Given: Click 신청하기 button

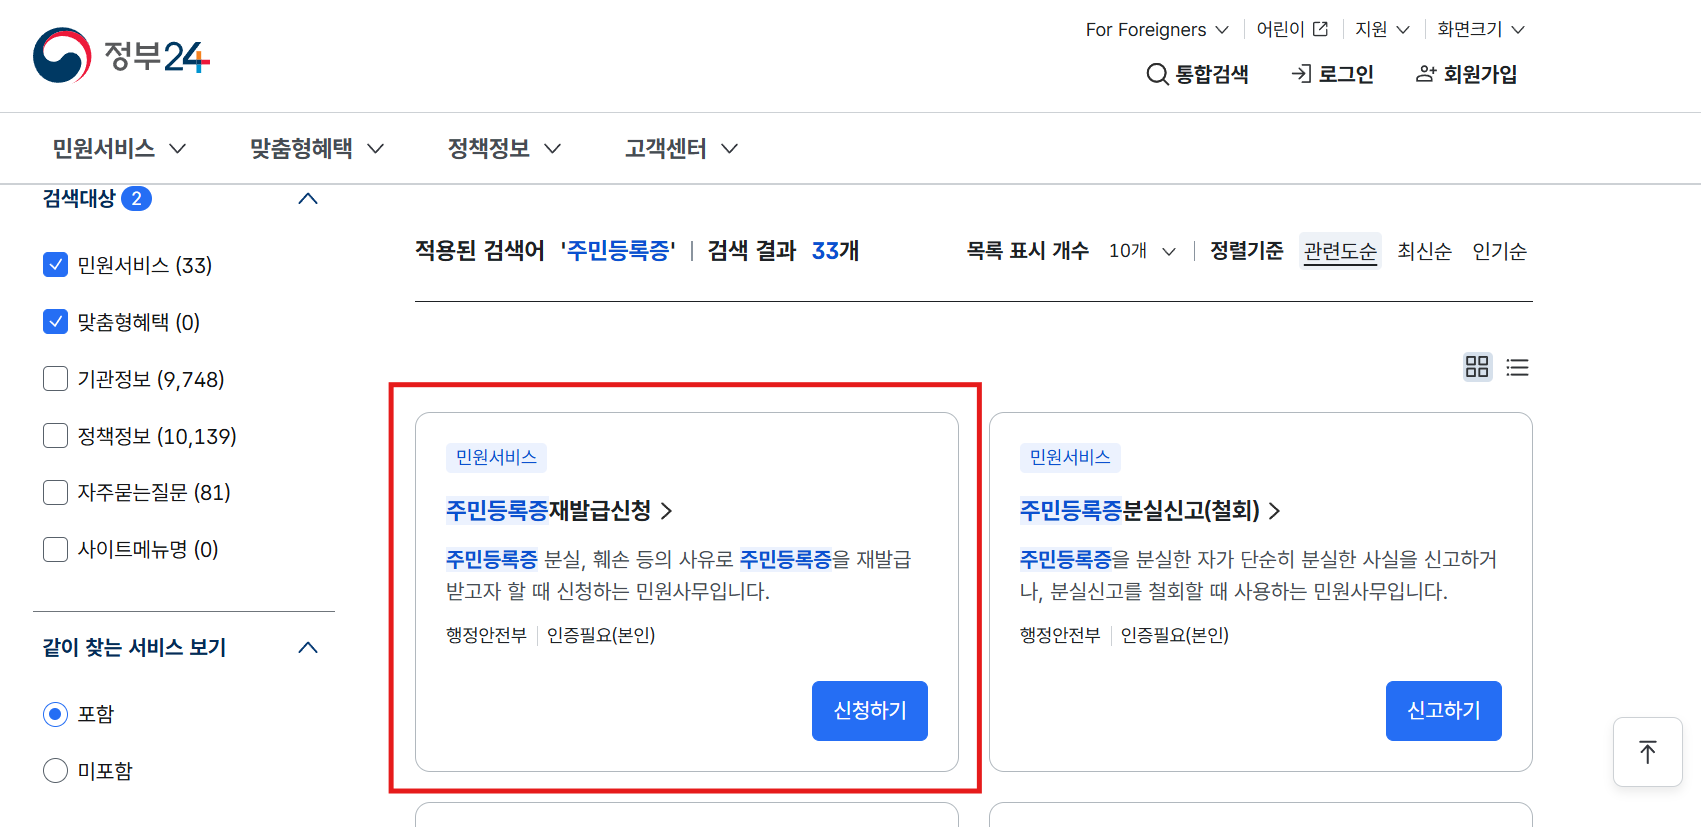Looking at the screenshot, I should coord(870,711).
